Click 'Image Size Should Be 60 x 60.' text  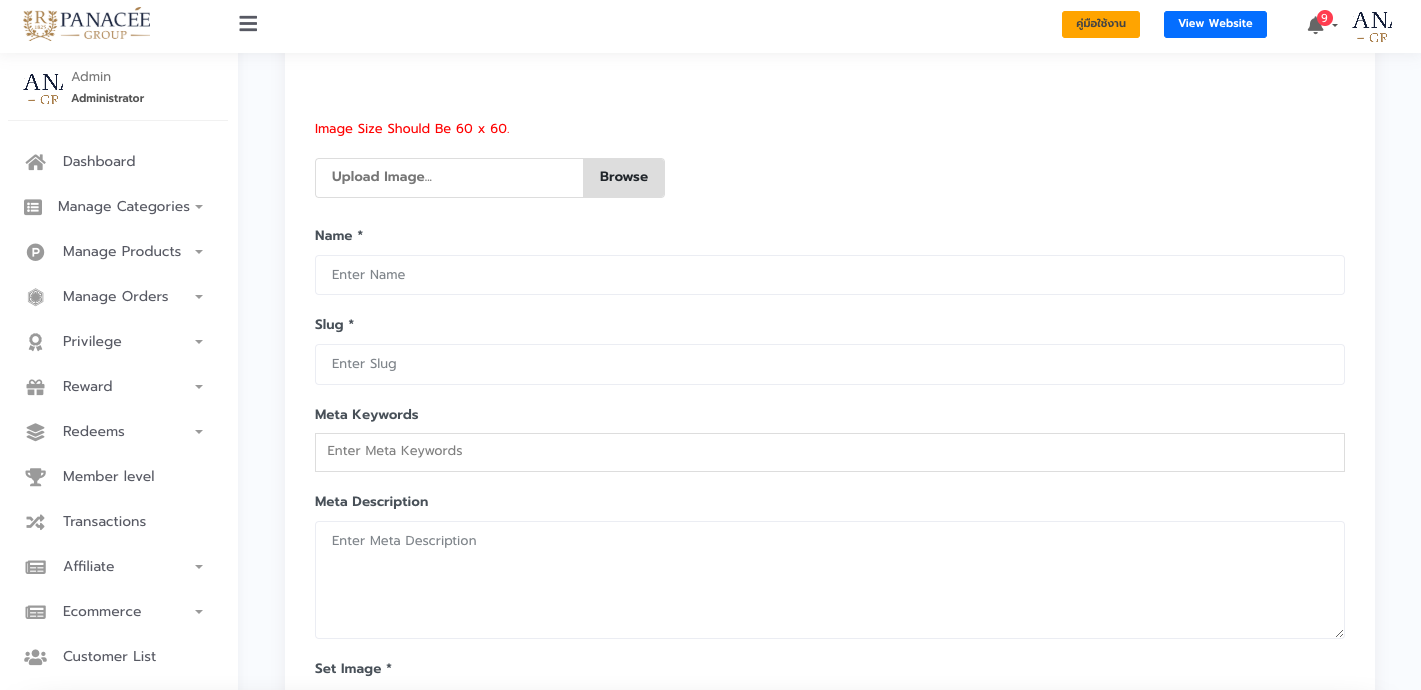tap(412, 129)
